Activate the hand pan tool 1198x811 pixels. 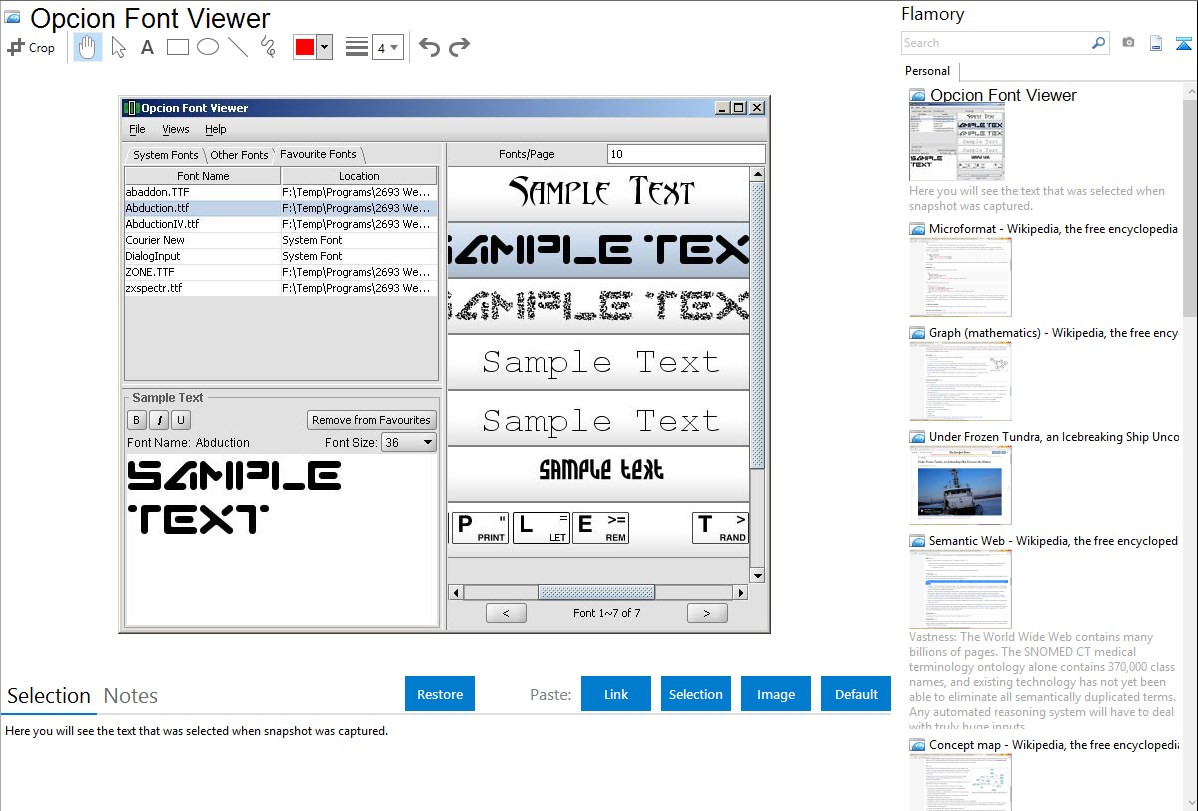88,47
